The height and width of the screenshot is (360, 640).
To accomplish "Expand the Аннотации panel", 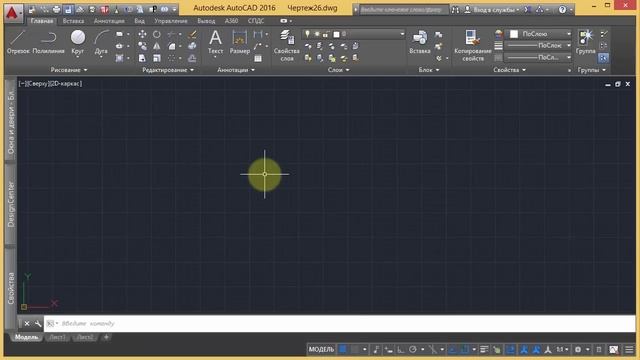I will tap(236, 70).
